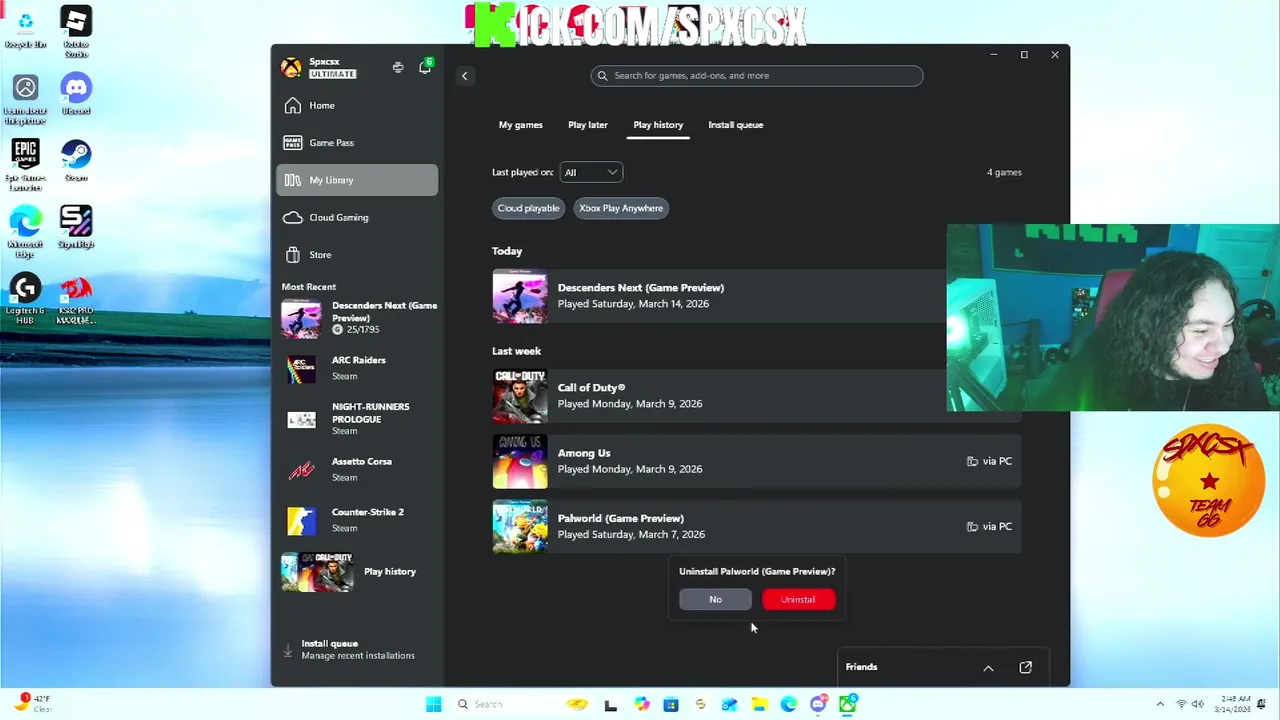Viewport: 1280px width, 720px height.
Task: Open the Windows Start menu
Action: 433,704
